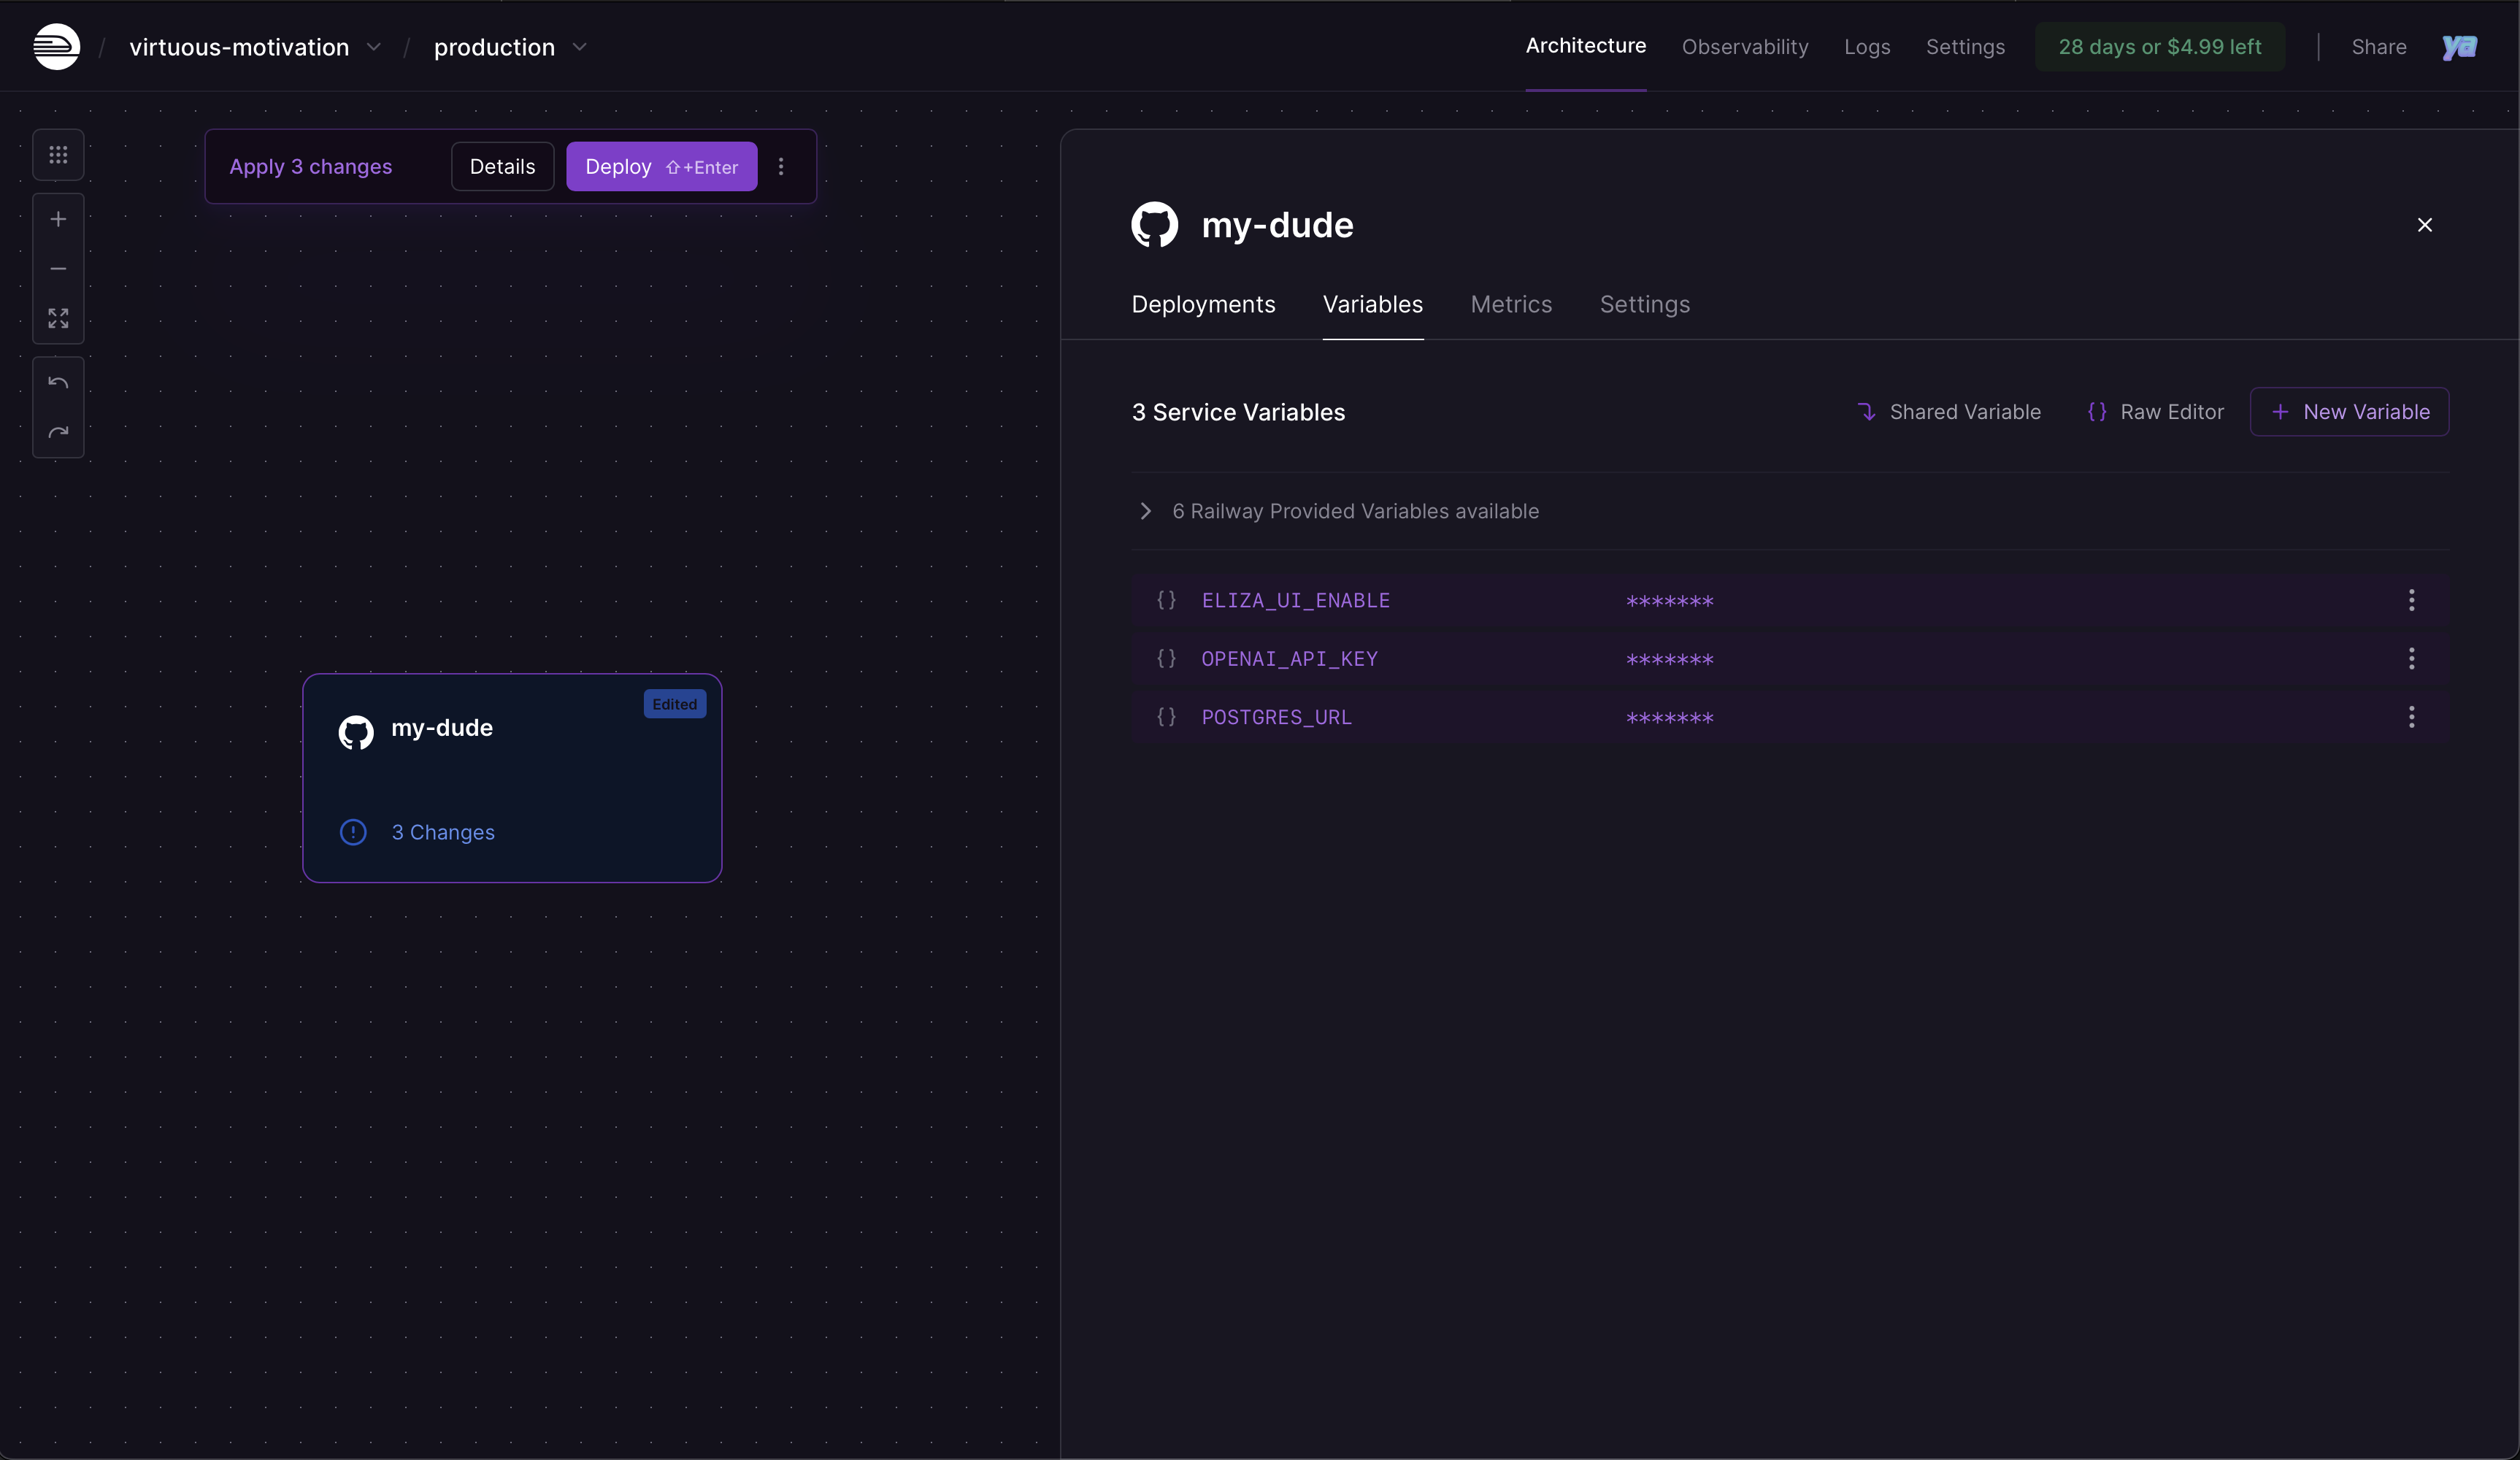This screenshot has width=2520, height=1460.
Task: Select the my-dude service card
Action: 512,777
